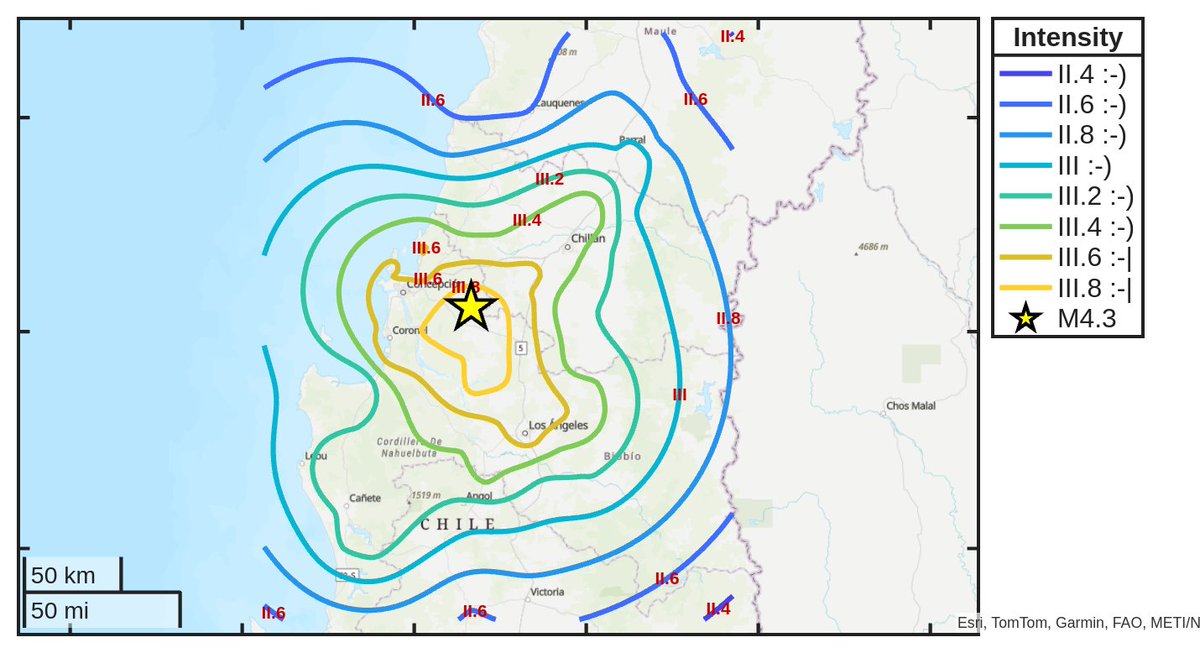Click the 'III :-)' legend entry text
This screenshot has width=1200, height=653.
pos(1084,165)
